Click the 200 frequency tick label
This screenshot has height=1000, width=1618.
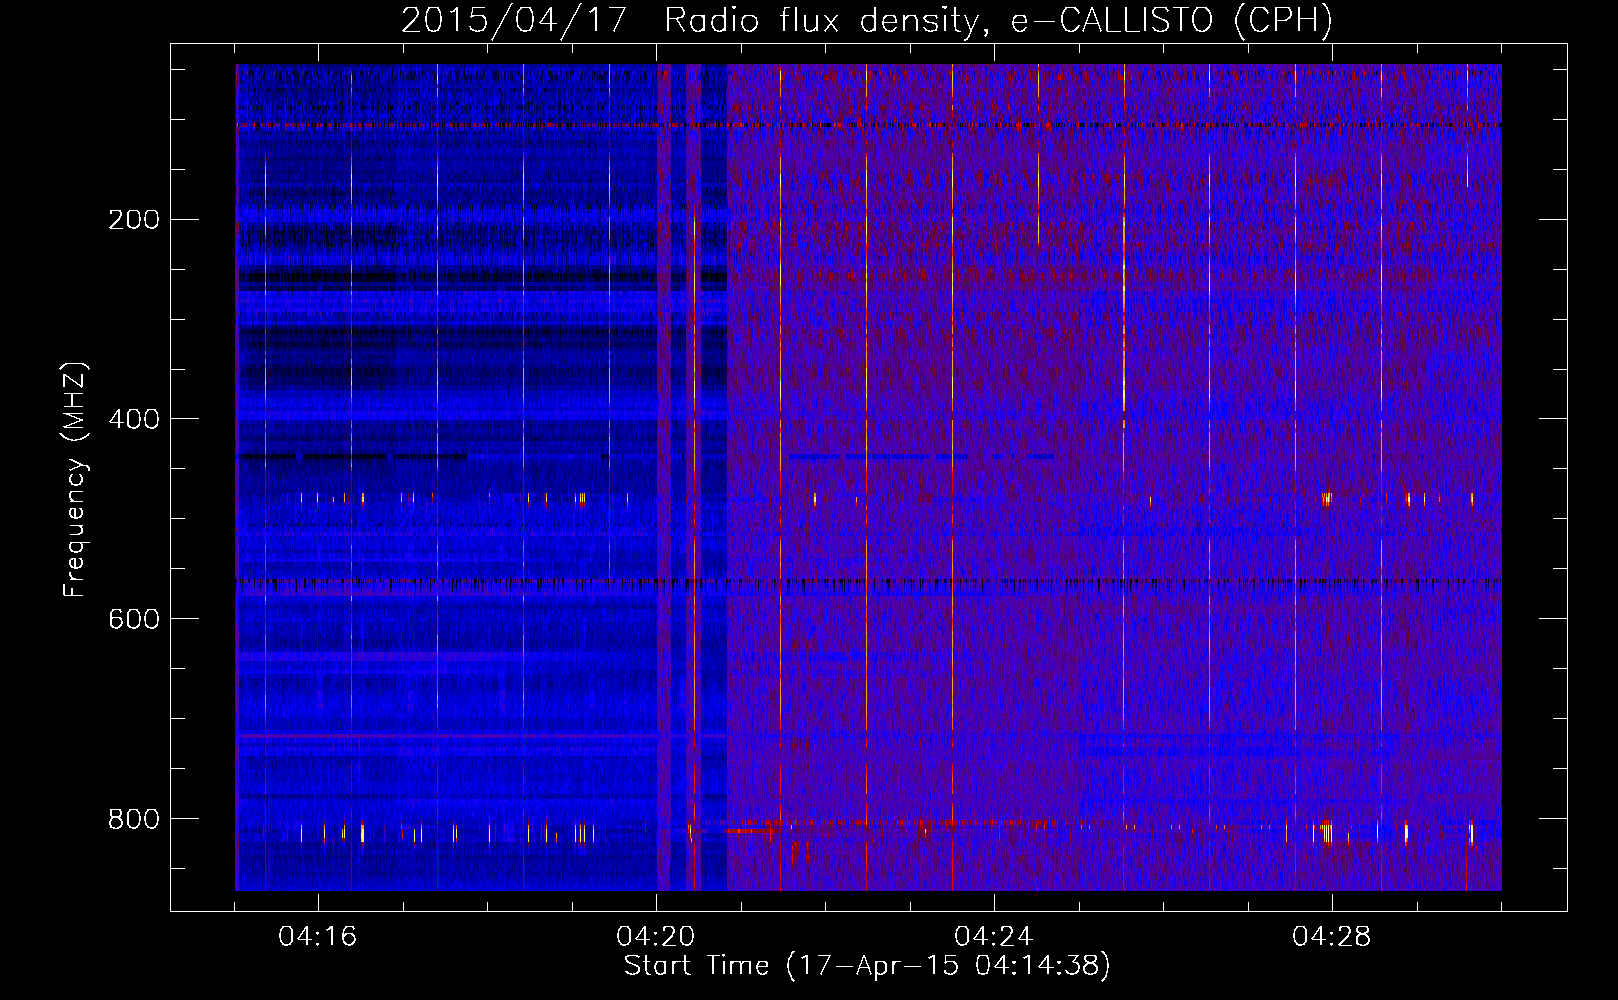(x=134, y=220)
